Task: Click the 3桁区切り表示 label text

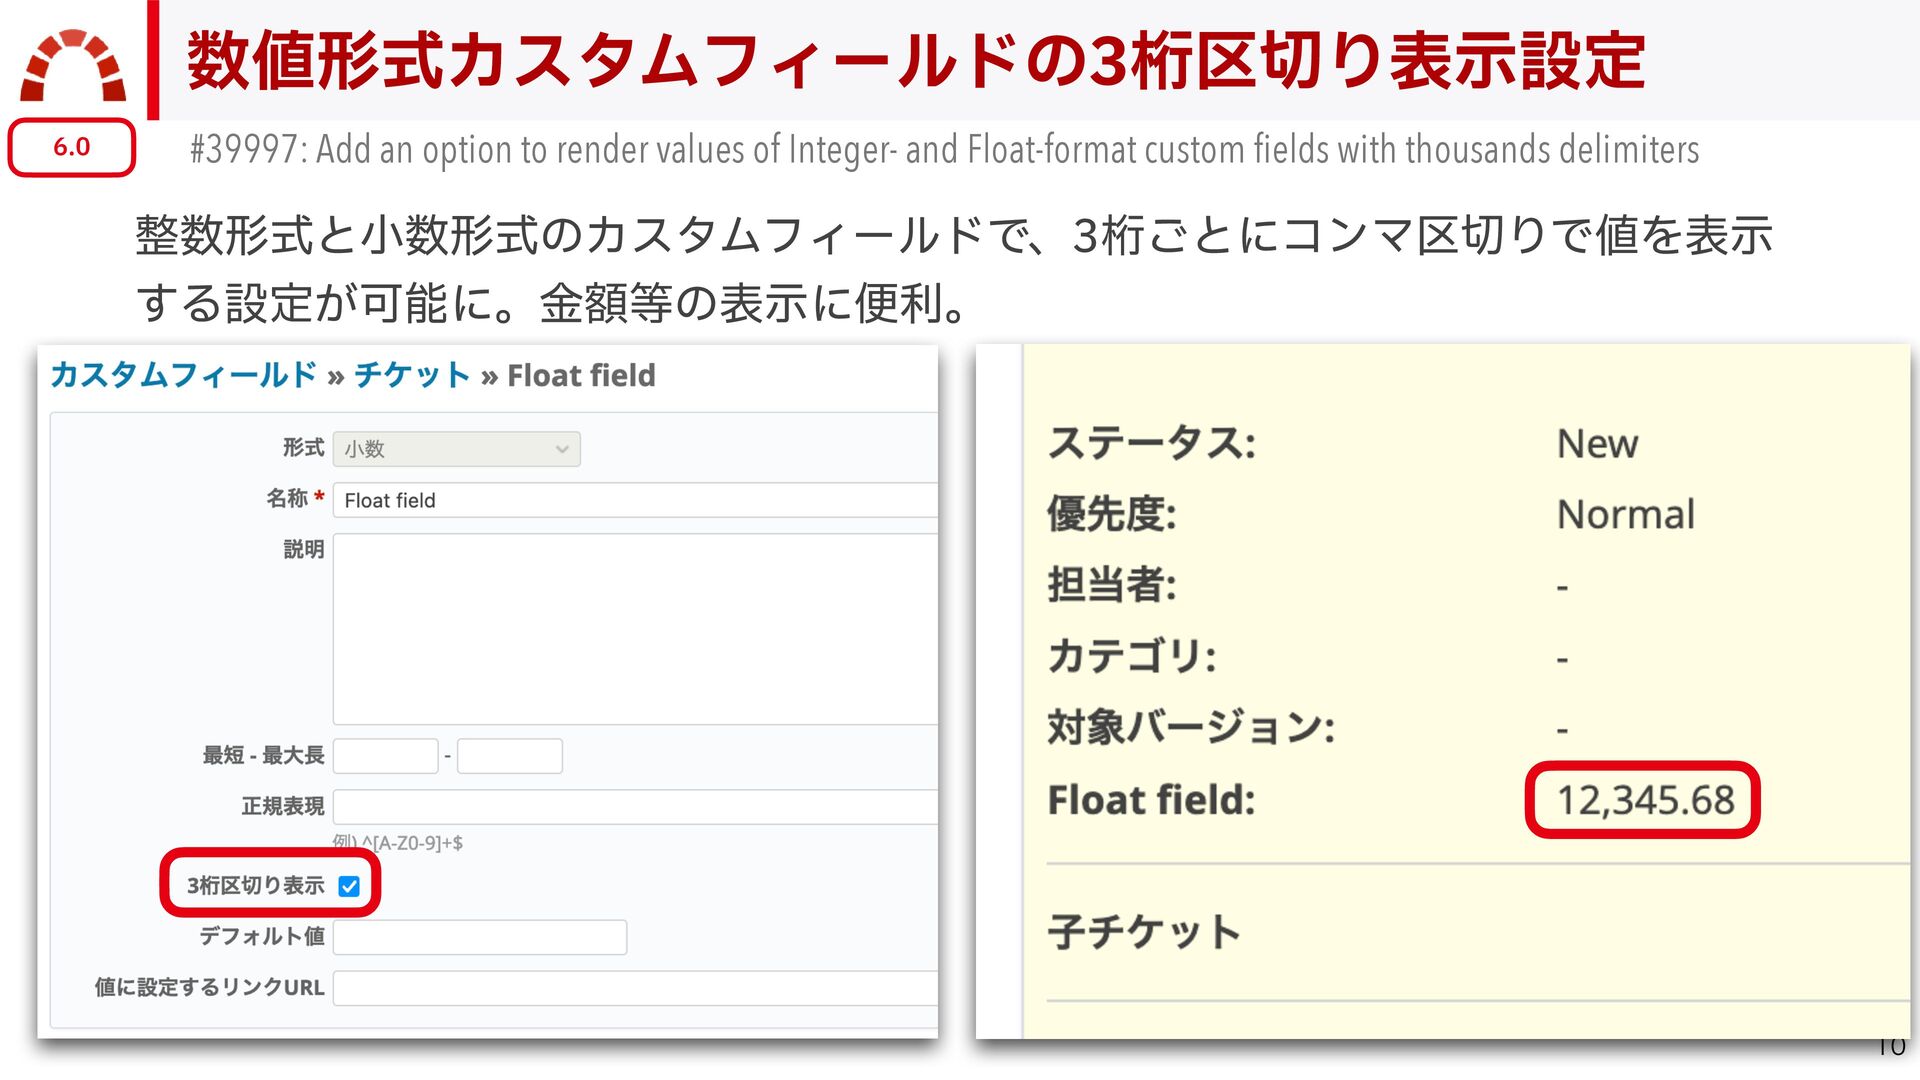Action: tap(256, 886)
